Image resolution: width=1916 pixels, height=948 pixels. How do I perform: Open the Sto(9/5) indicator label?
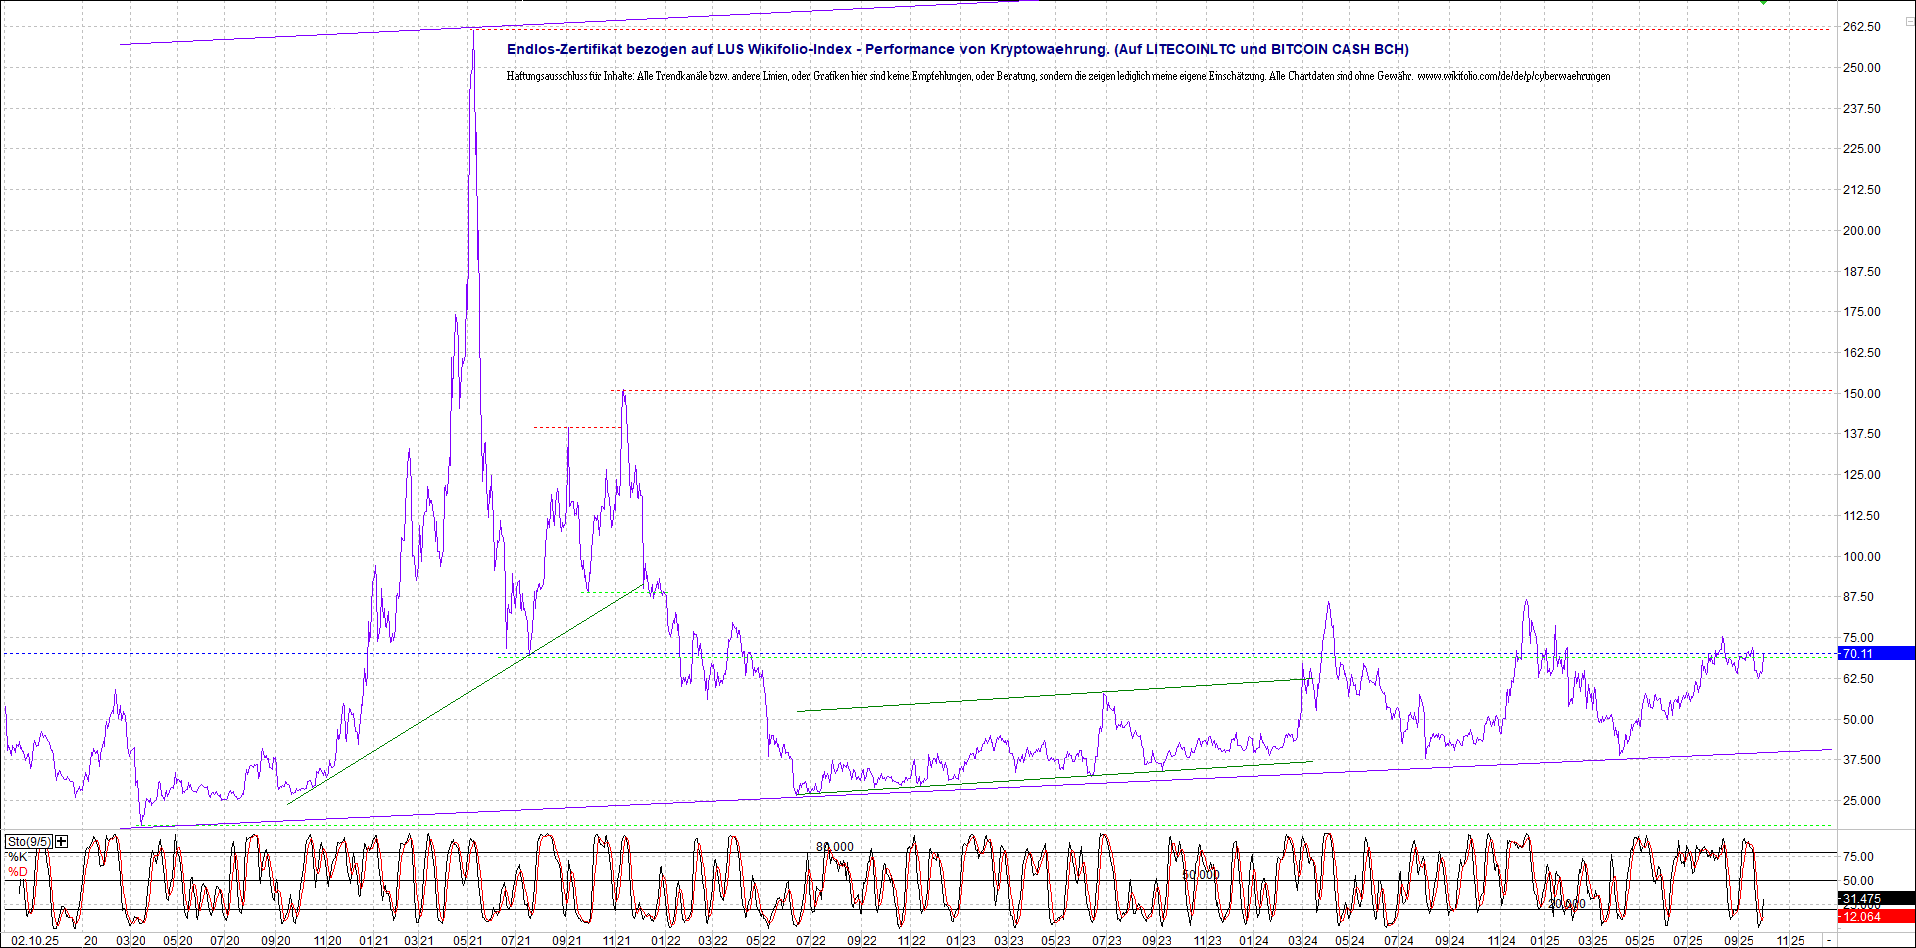[28, 841]
